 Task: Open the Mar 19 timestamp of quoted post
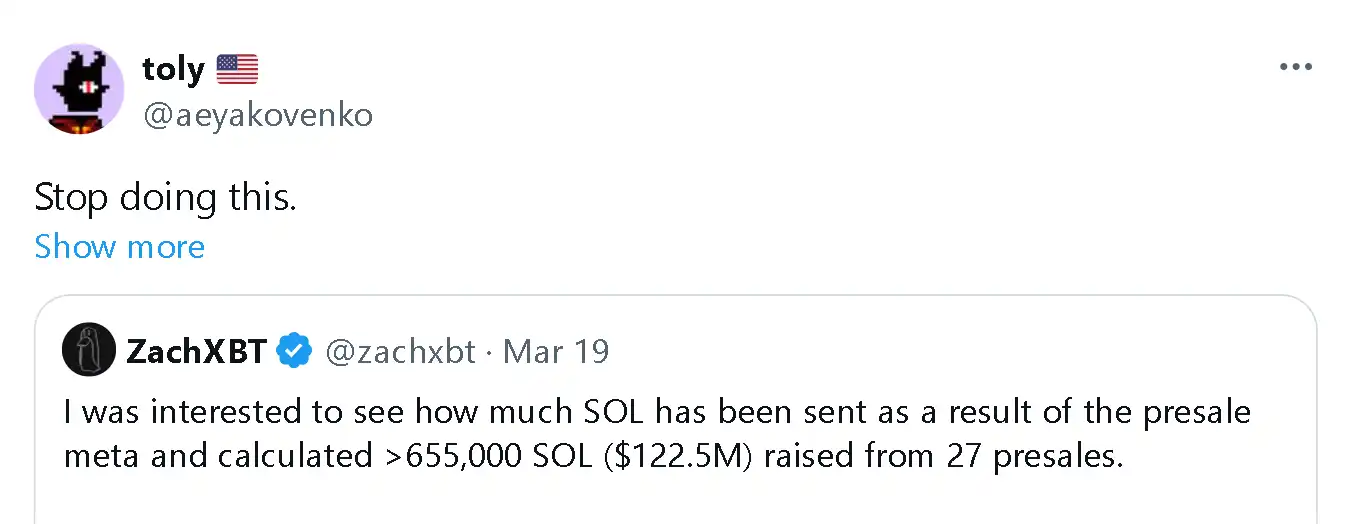pos(556,352)
